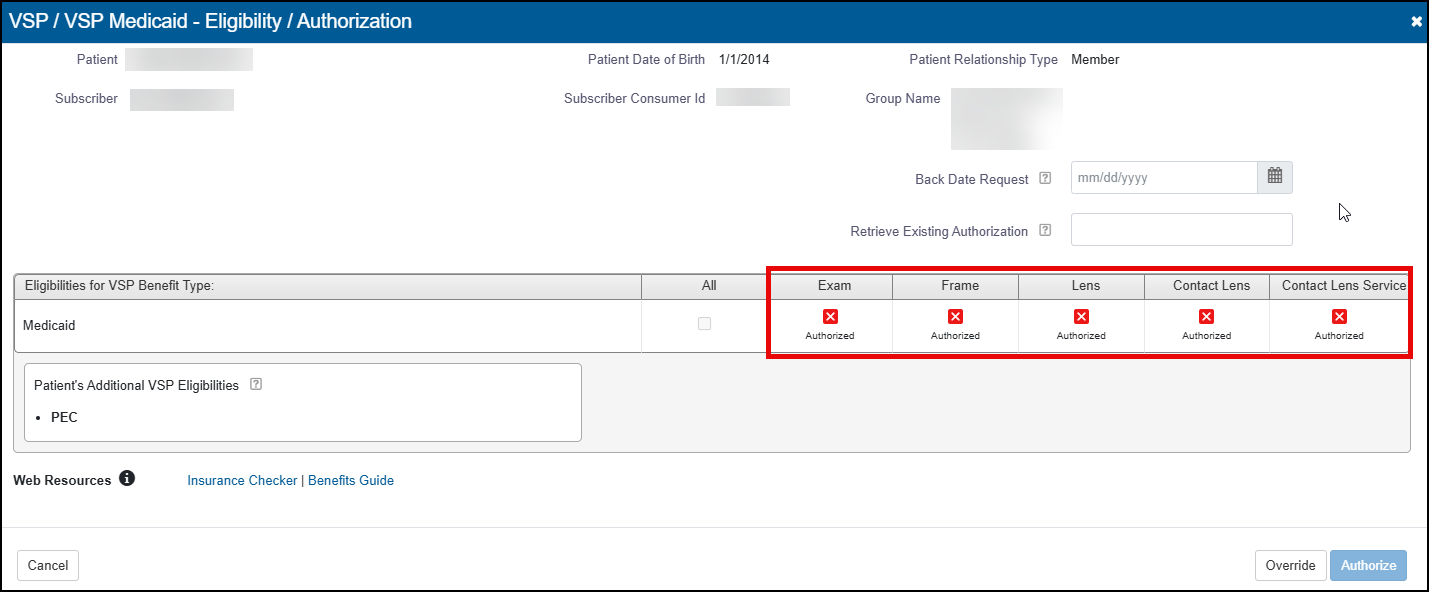Toggle the Contact Lens Service authorized checkbox
This screenshot has width=1429, height=592.
[1339, 317]
